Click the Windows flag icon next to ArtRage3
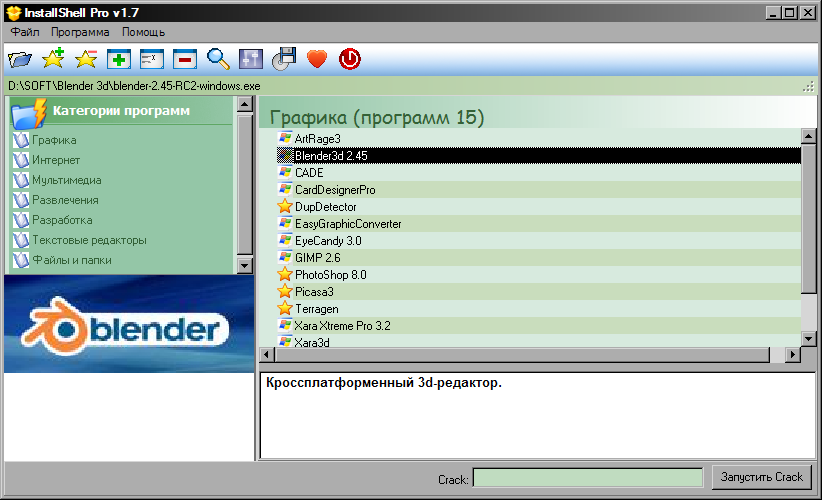Image resolution: width=822 pixels, height=500 pixels. [285, 138]
